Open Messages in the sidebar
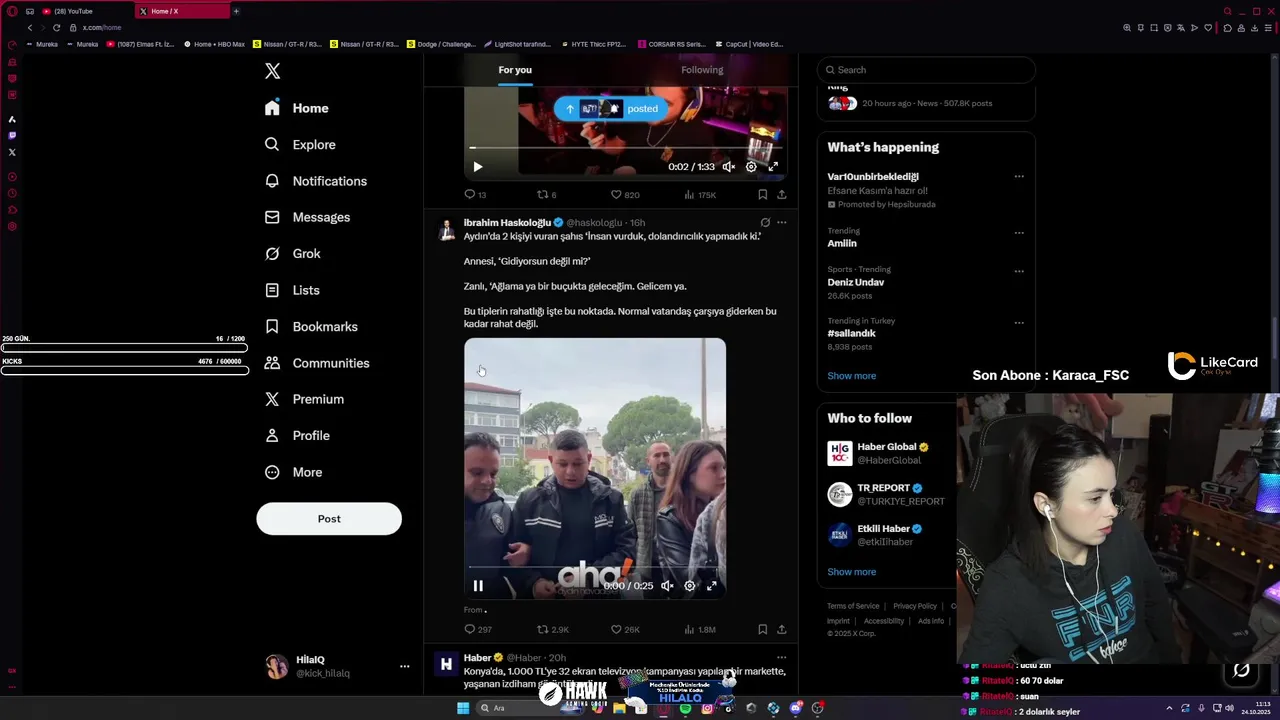 tap(307, 217)
